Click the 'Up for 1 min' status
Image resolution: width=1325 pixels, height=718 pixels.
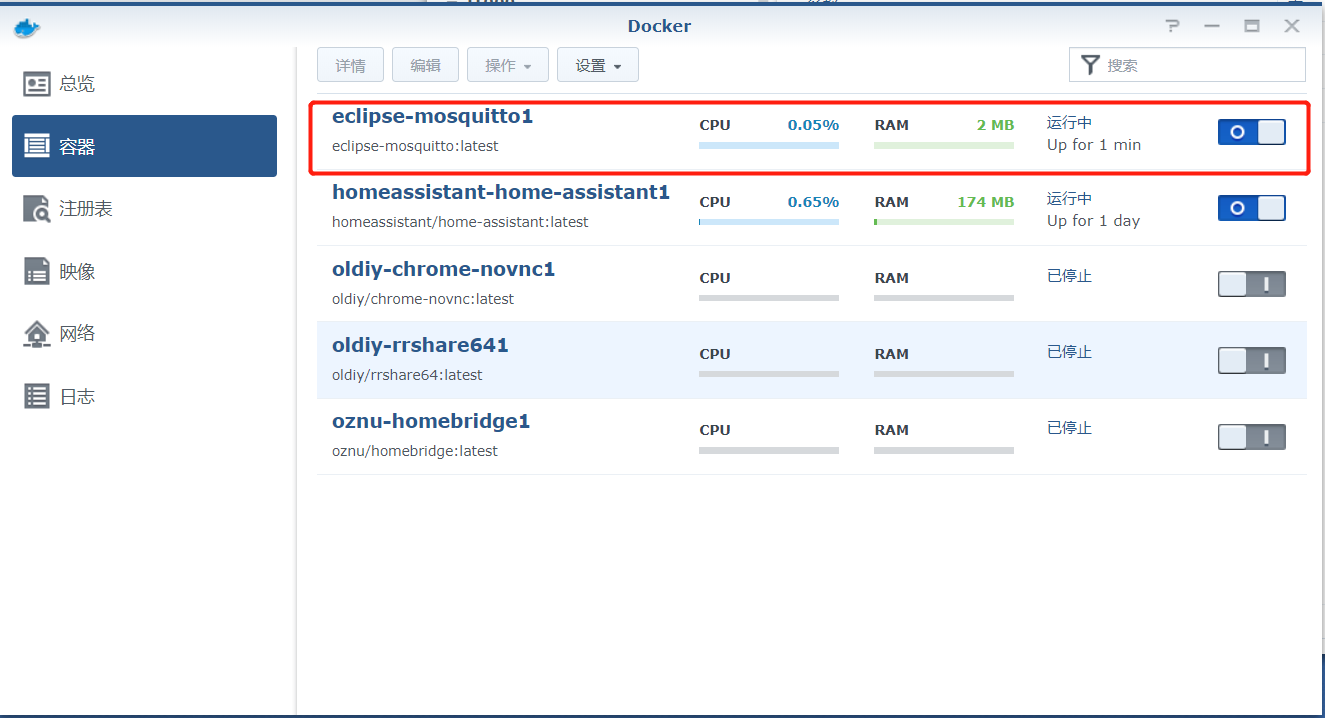(1094, 145)
